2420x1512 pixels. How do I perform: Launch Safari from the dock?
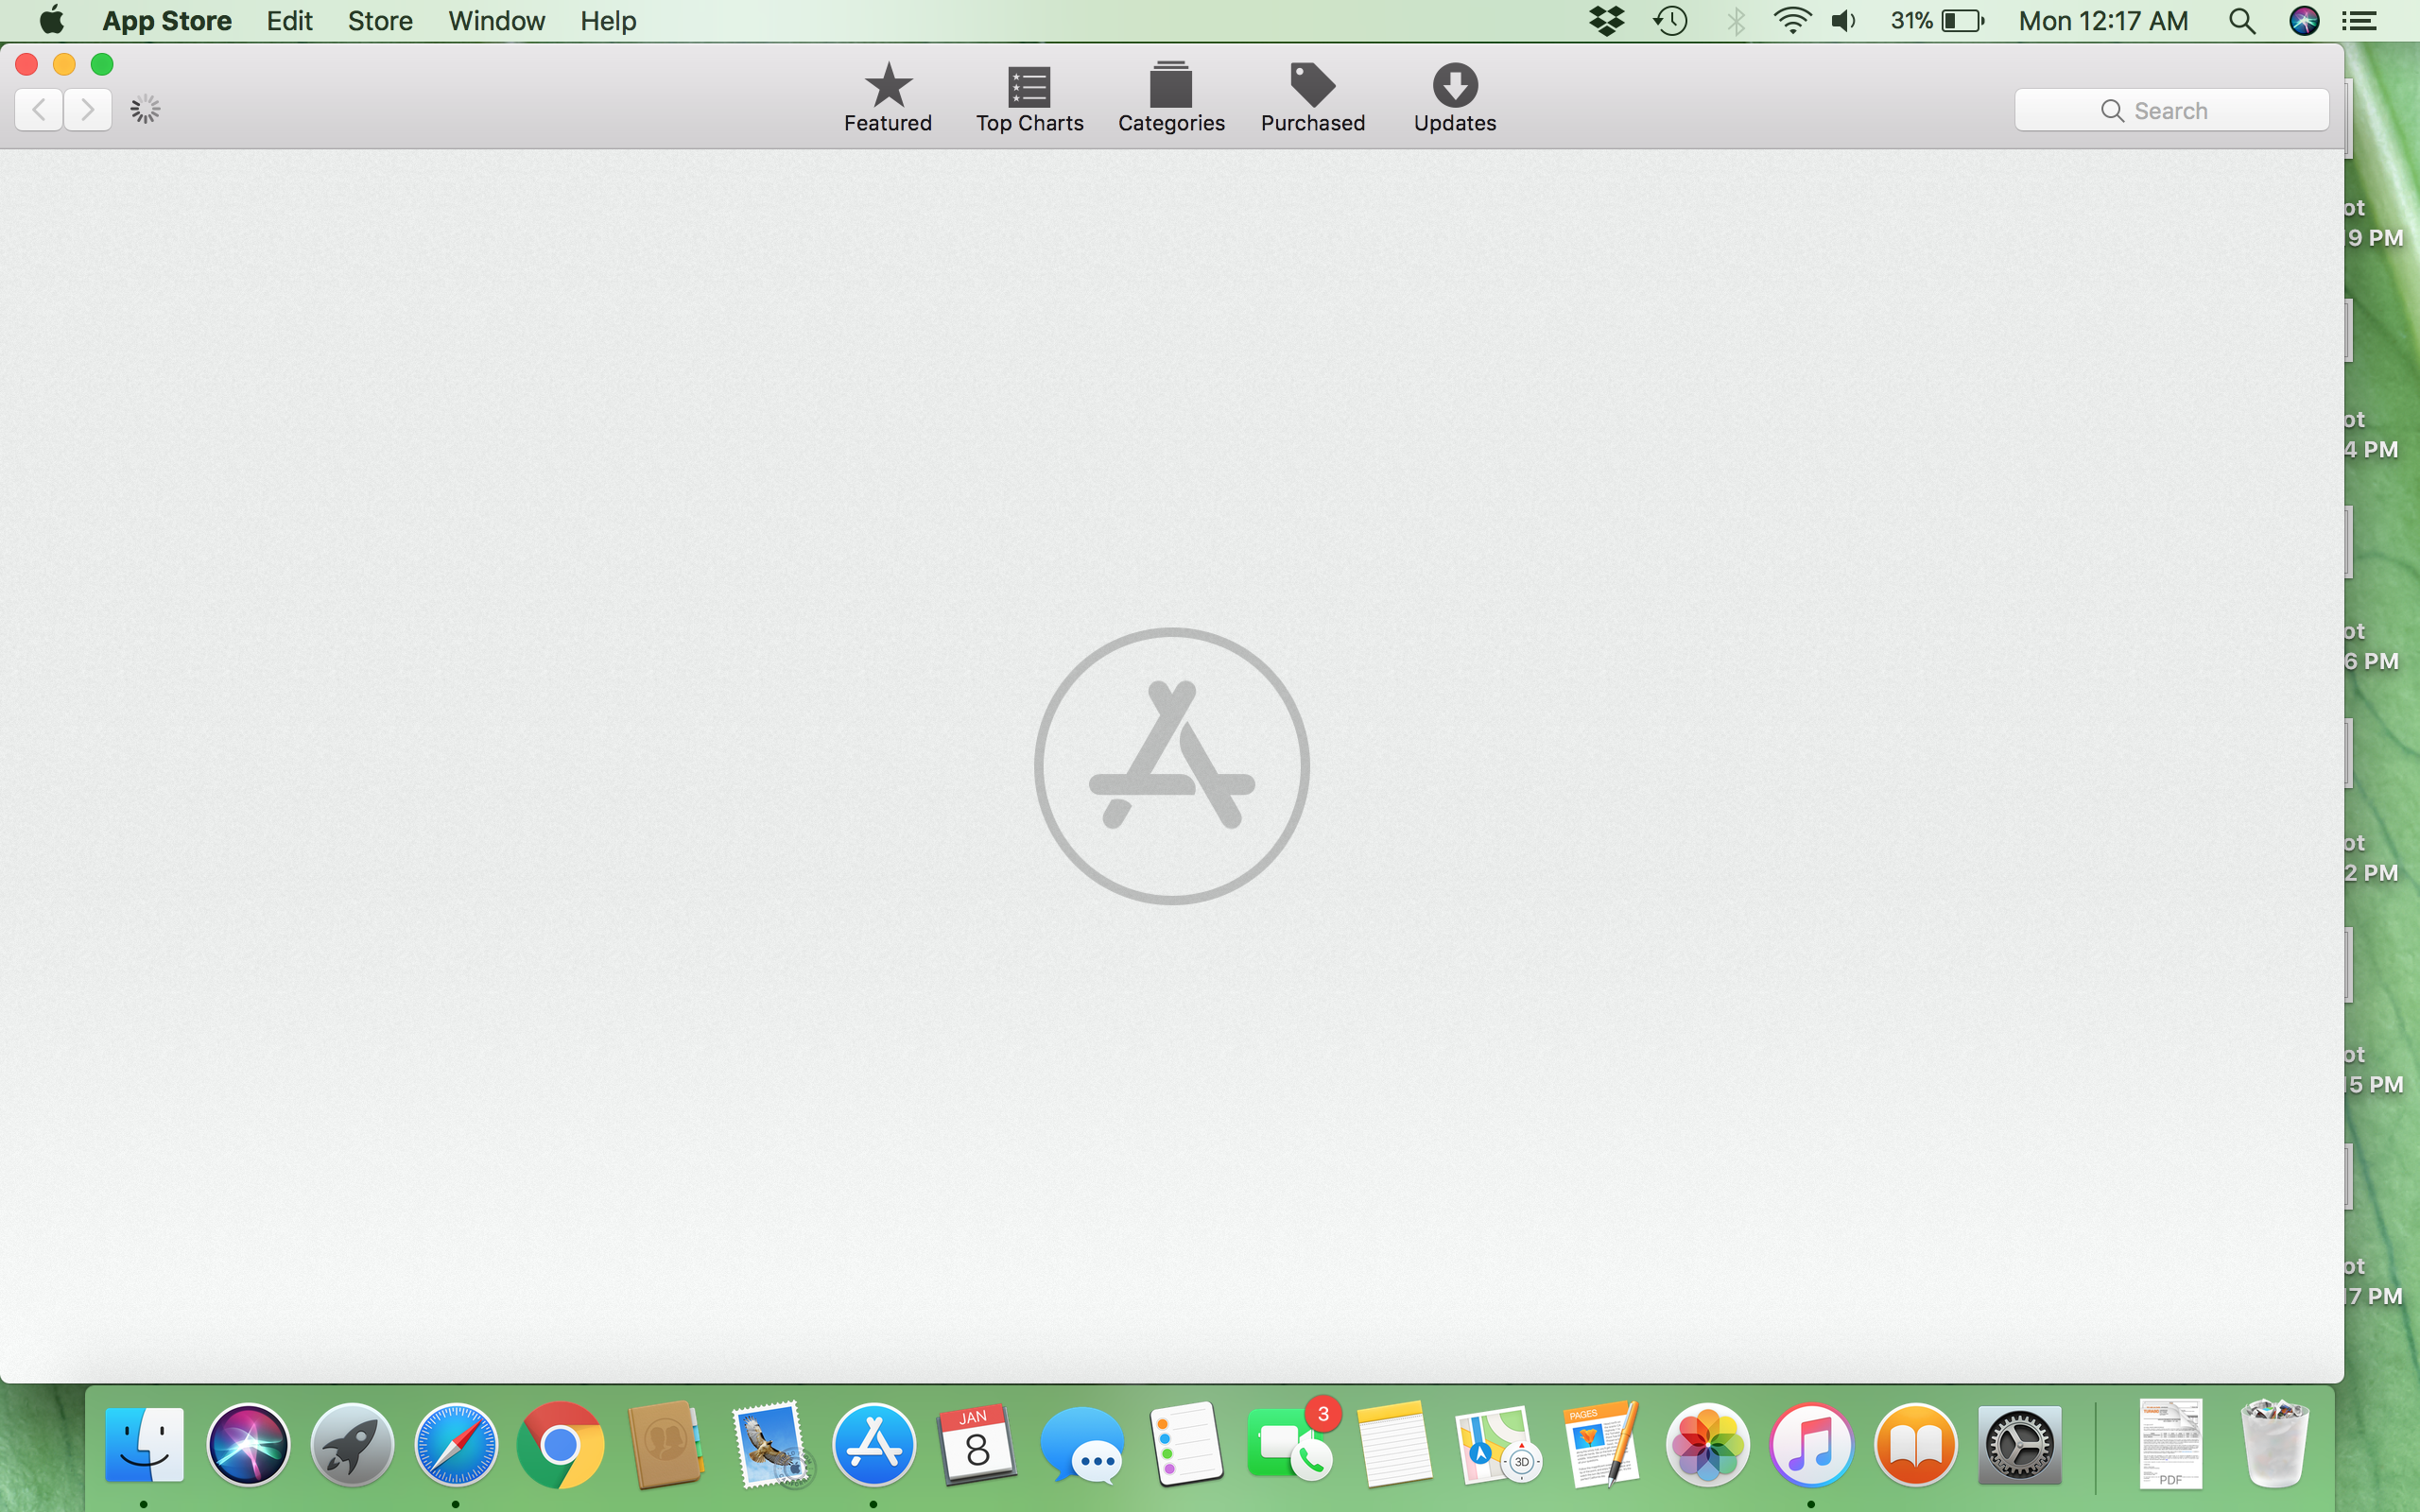point(456,1444)
